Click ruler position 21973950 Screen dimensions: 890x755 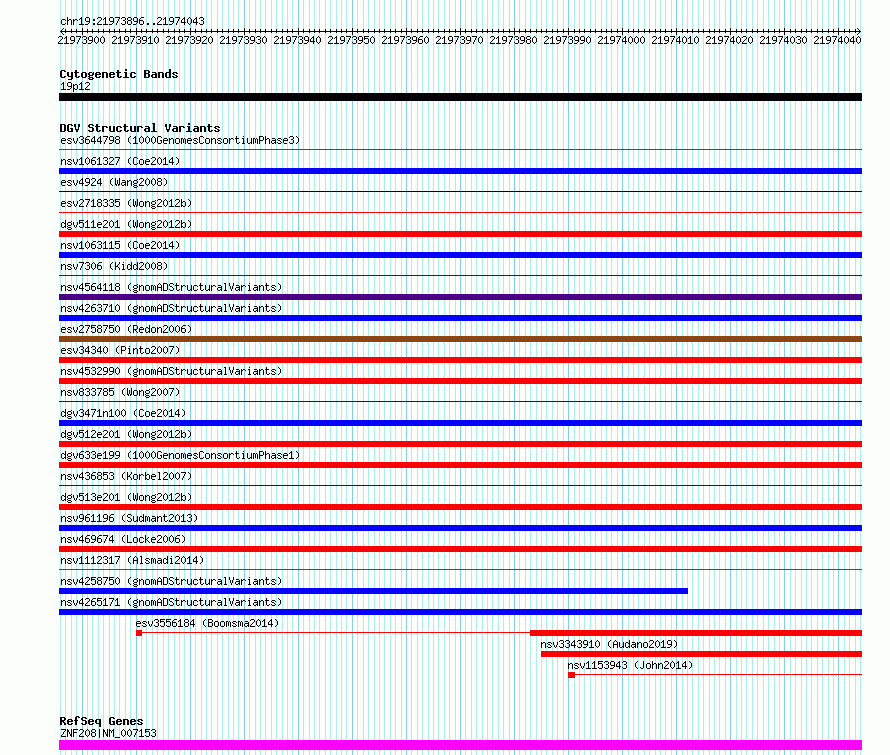351,40
